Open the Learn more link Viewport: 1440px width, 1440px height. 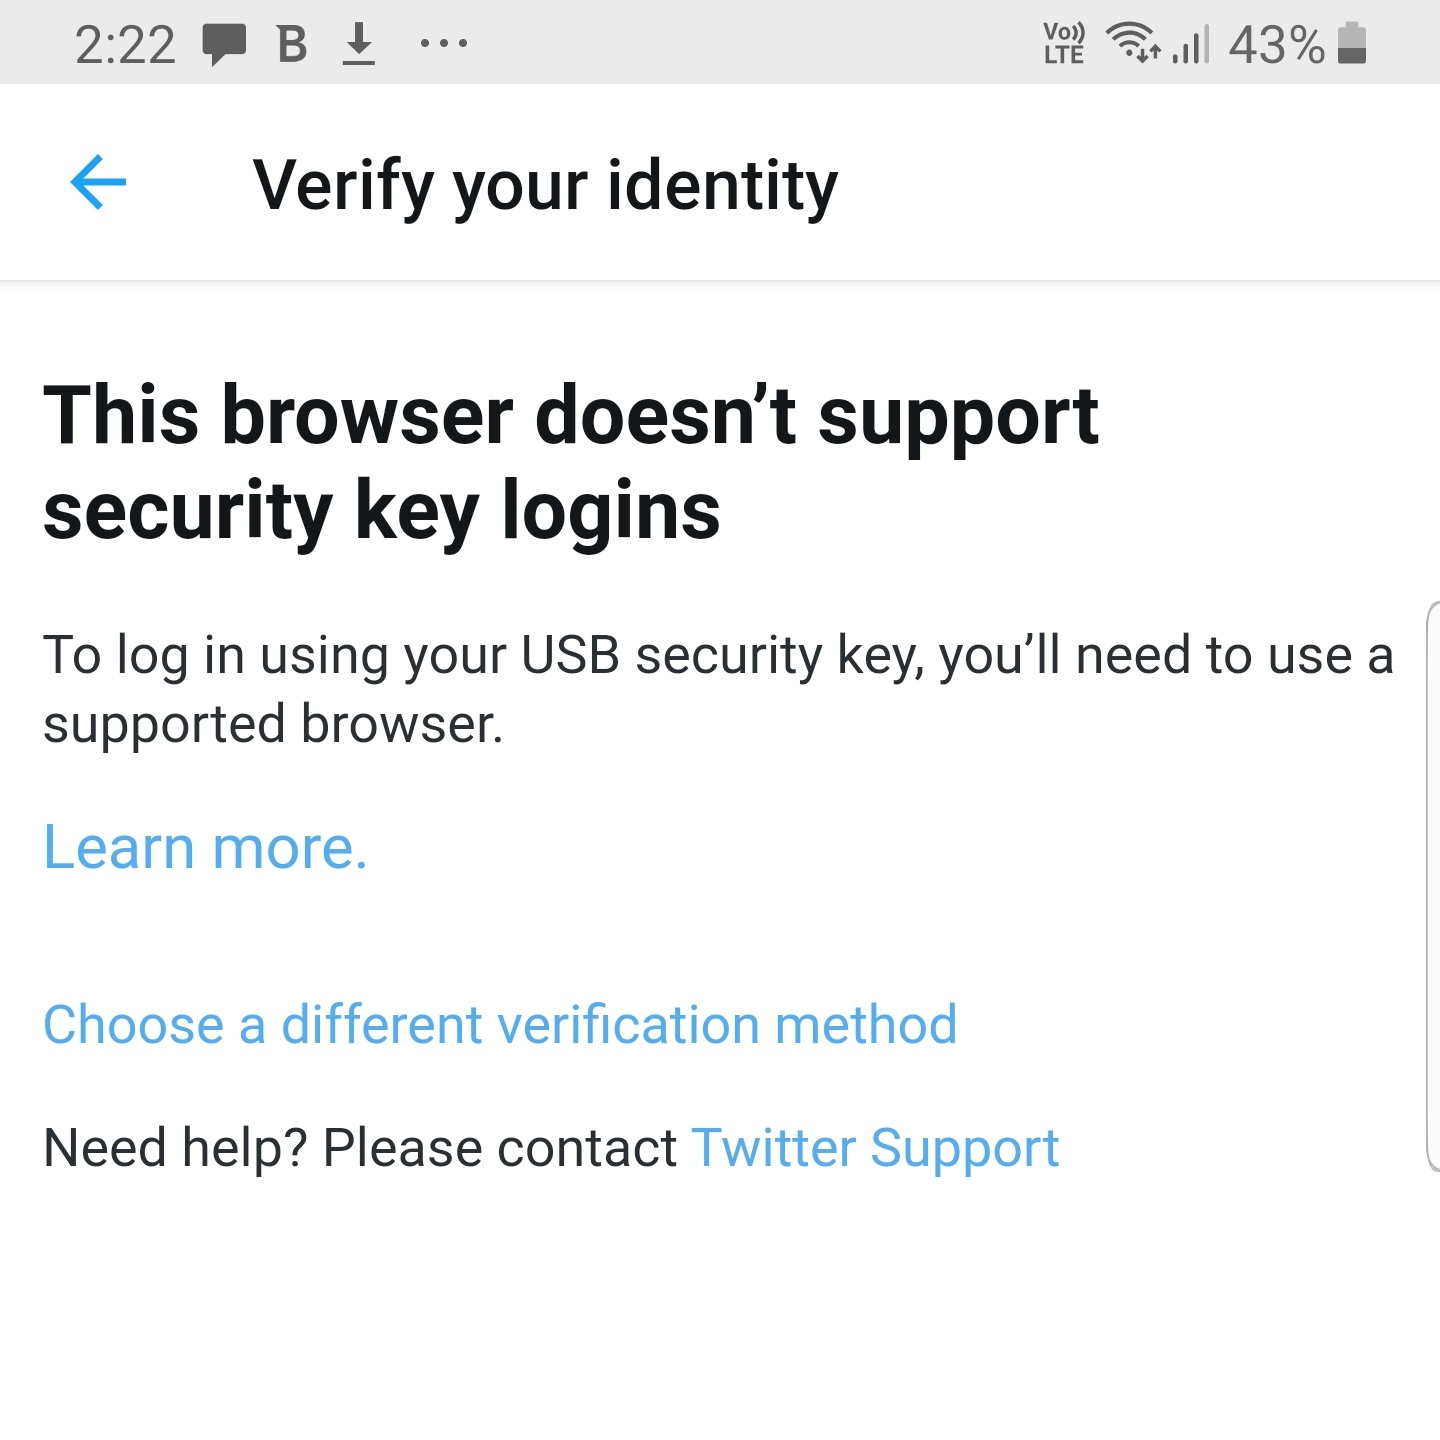pyautogui.click(x=206, y=848)
